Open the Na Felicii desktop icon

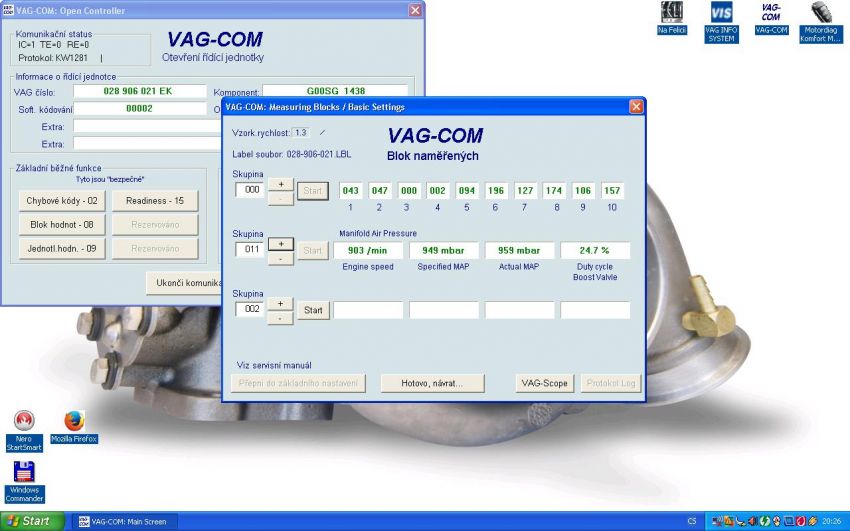pos(672,18)
